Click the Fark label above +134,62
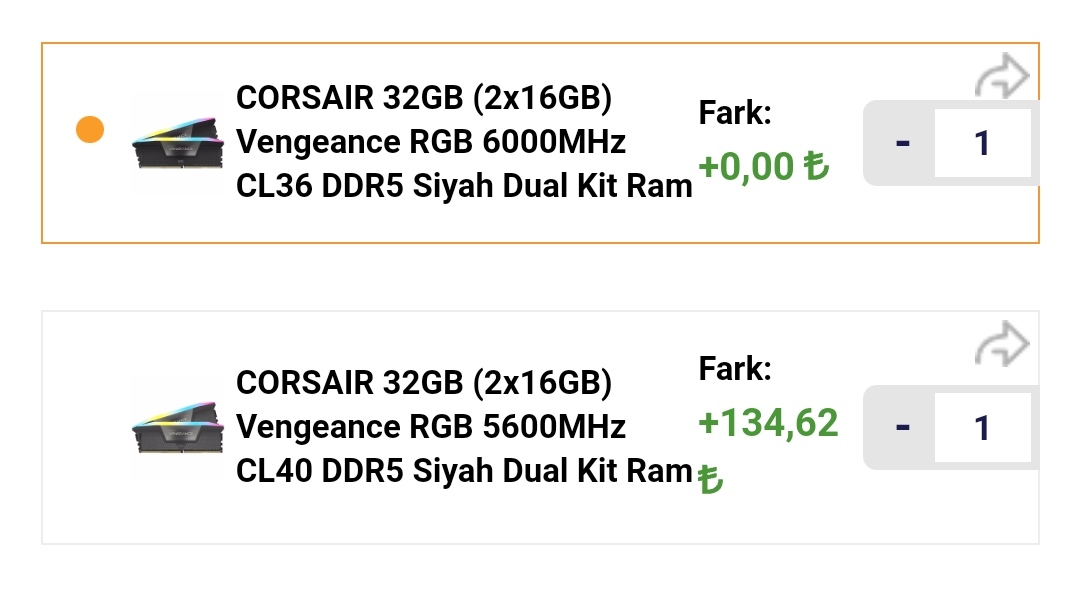This screenshot has height=591, width=1080. tap(735, 370)
